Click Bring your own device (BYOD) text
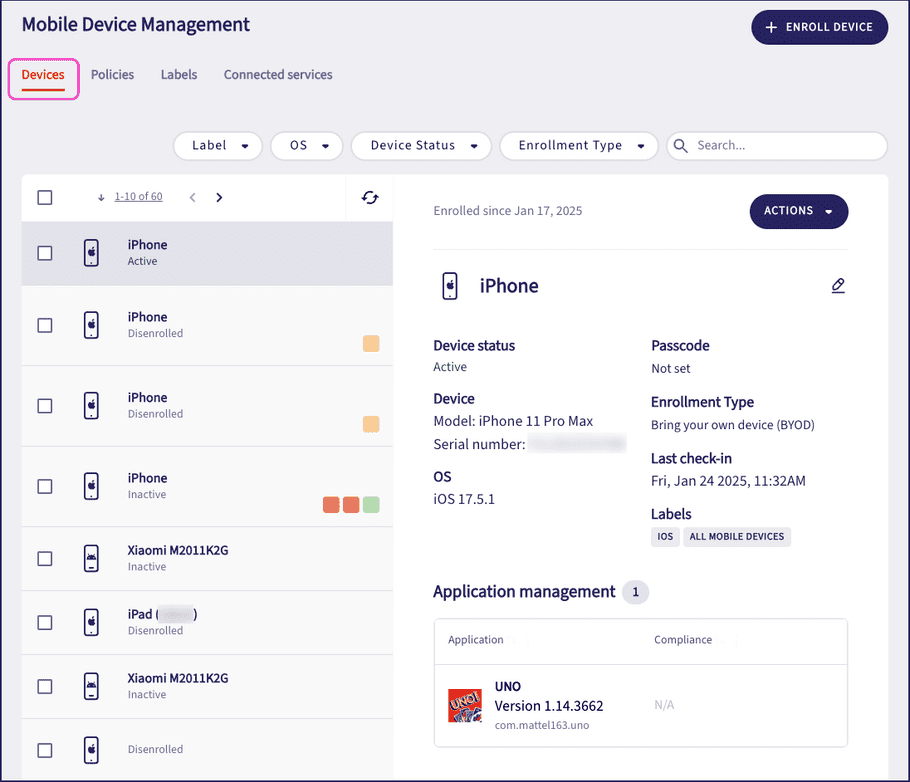 coord(732,425)
